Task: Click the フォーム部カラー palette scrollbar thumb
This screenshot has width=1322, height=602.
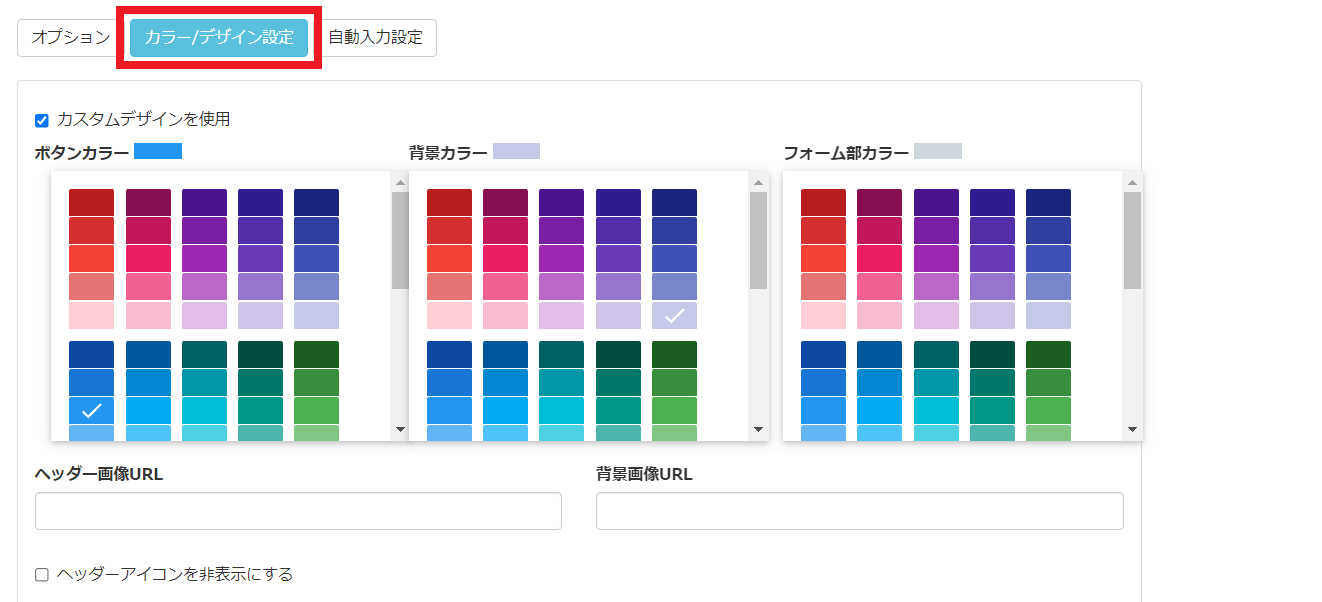Action: (1132, 240)
